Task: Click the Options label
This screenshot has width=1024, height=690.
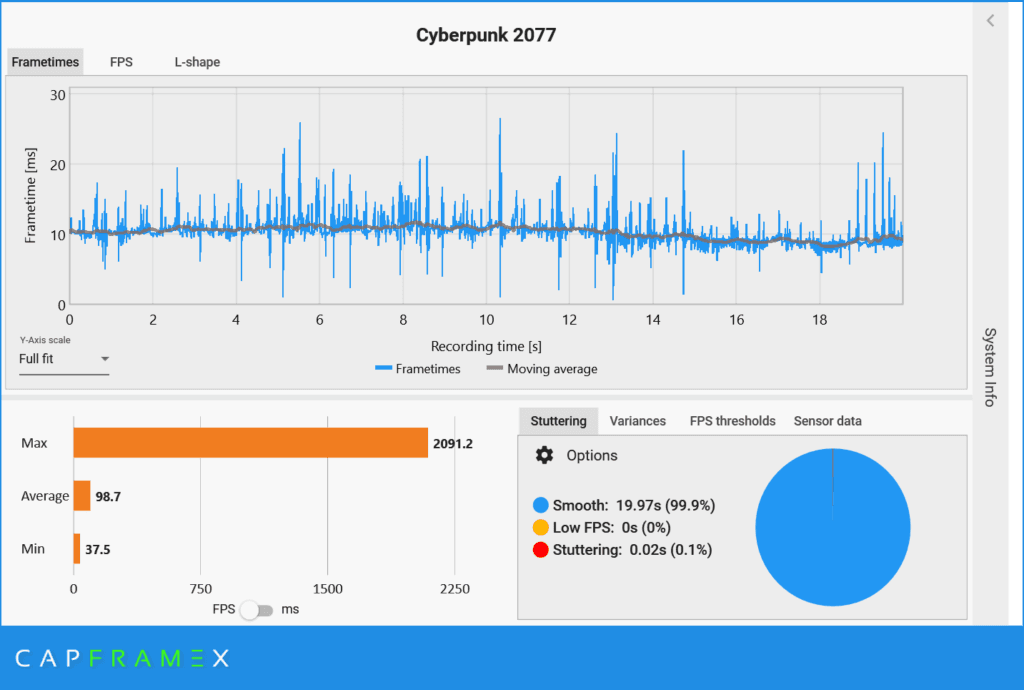Action: (592, 456)
